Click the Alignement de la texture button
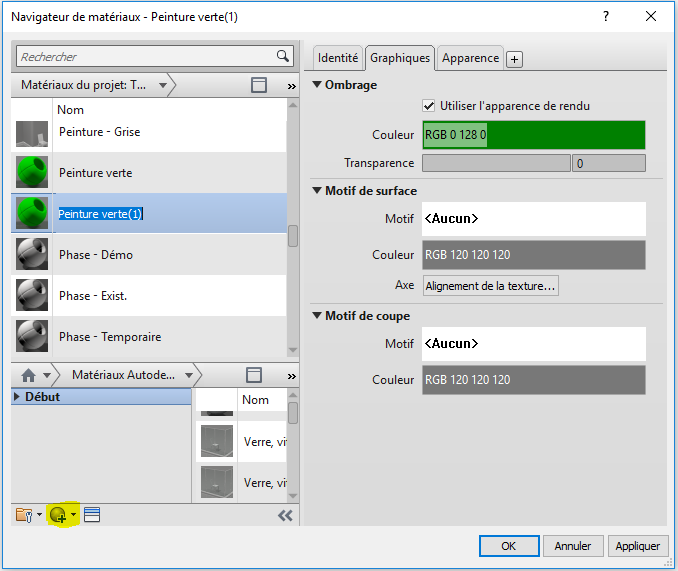 click(490, 286)
